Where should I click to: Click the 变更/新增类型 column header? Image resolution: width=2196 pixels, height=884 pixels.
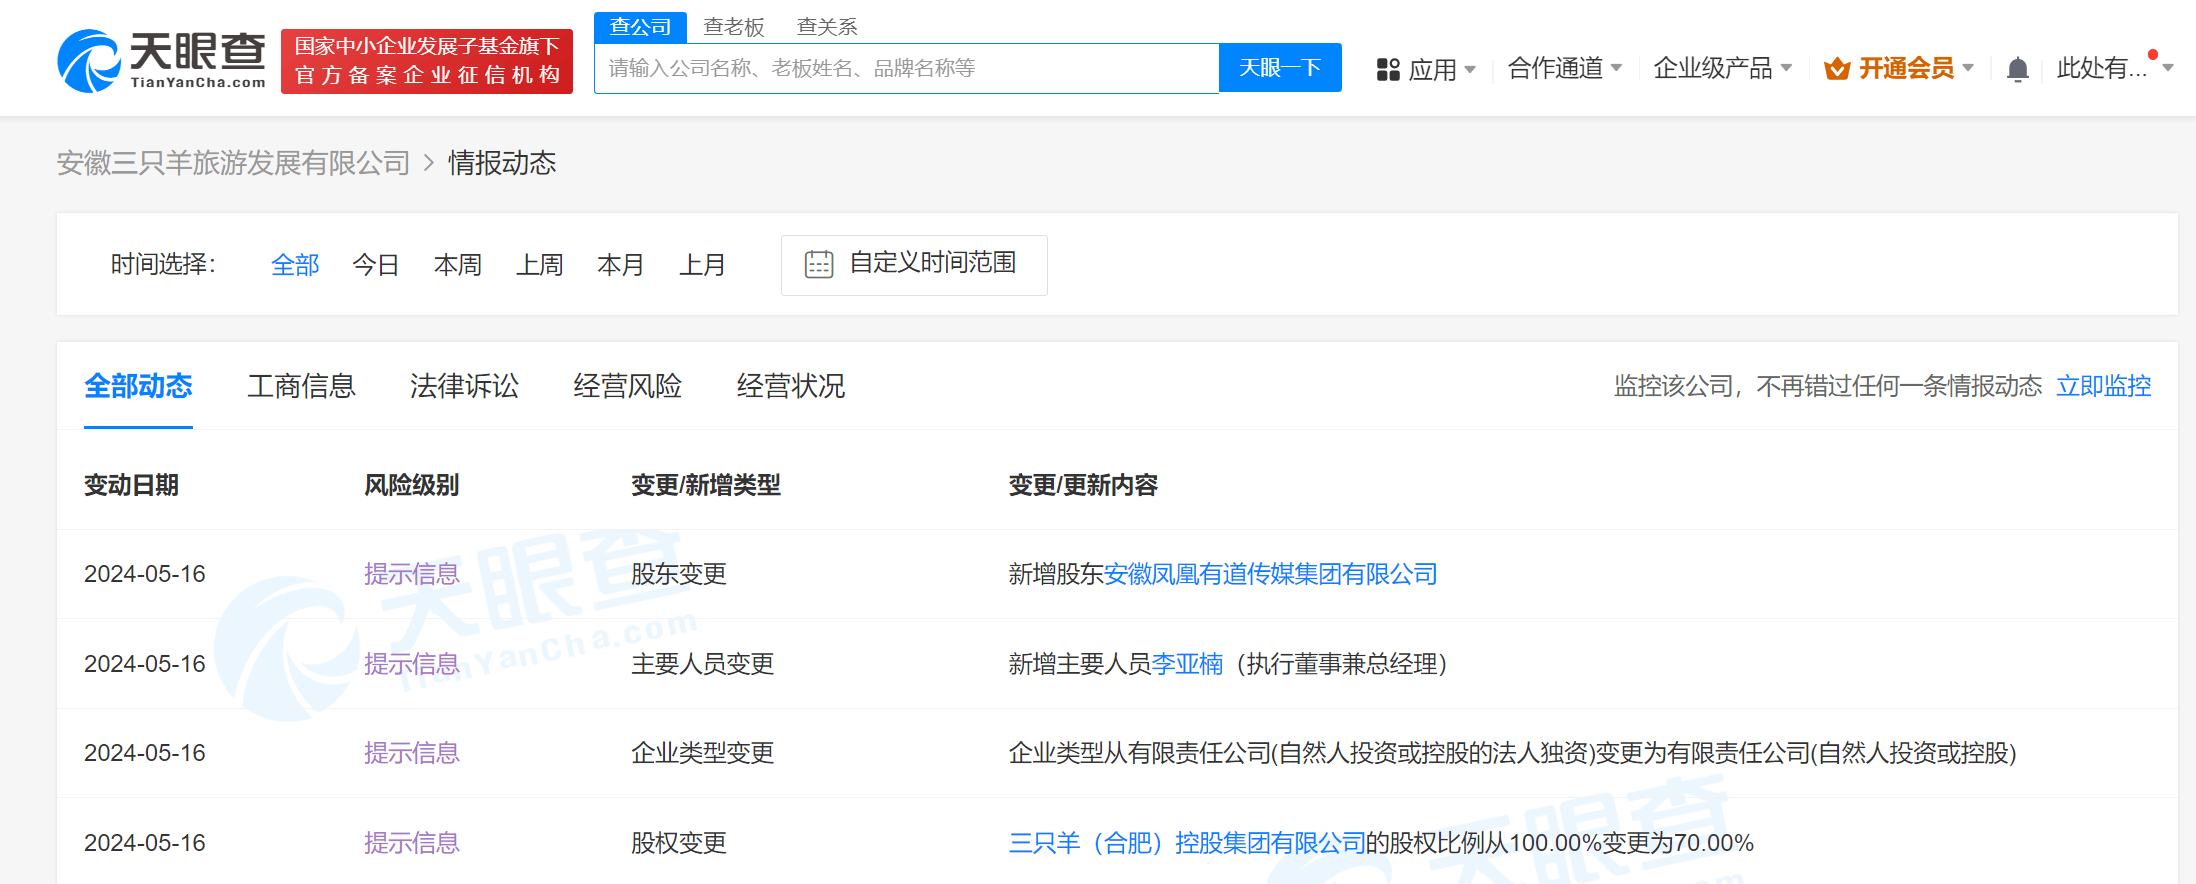(x=706, y=485)
